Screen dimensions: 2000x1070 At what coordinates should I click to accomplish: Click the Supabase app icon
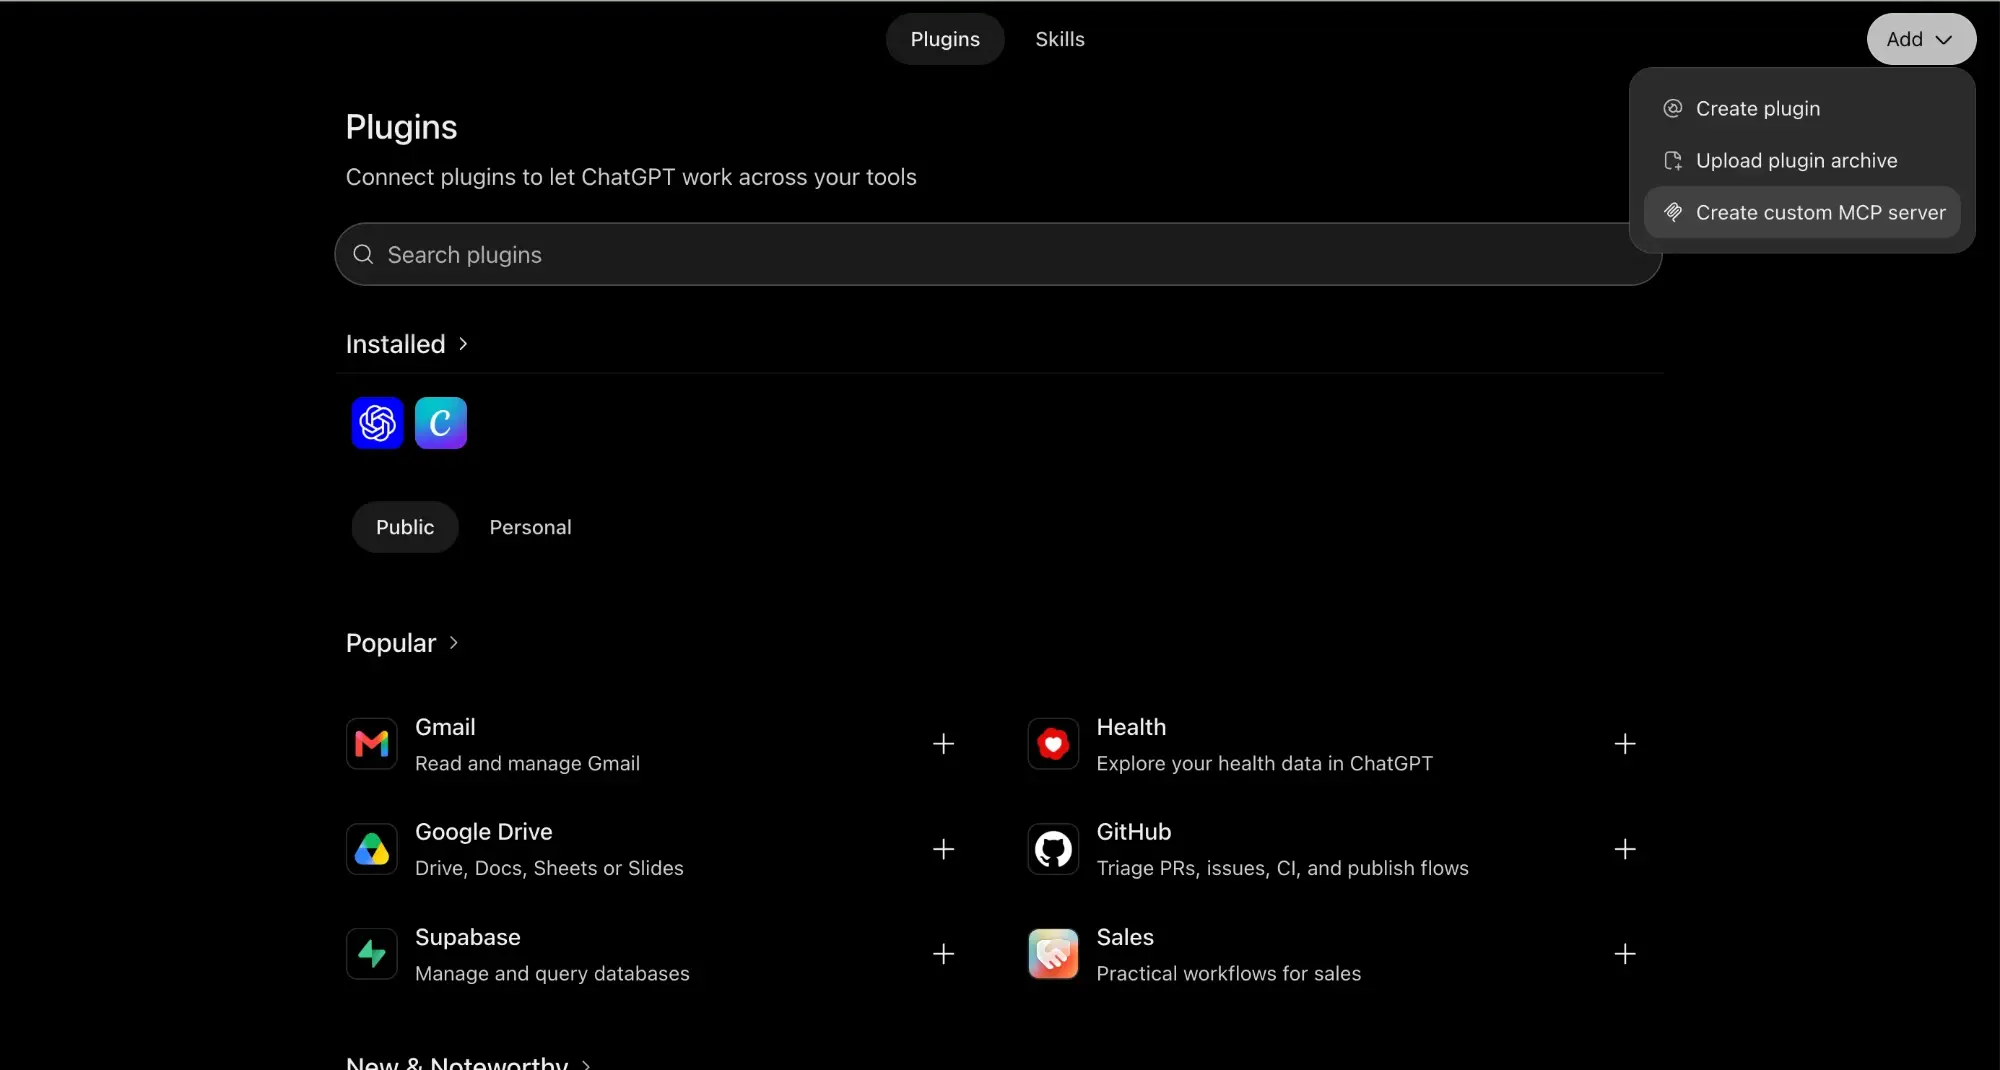pos(372,954)
